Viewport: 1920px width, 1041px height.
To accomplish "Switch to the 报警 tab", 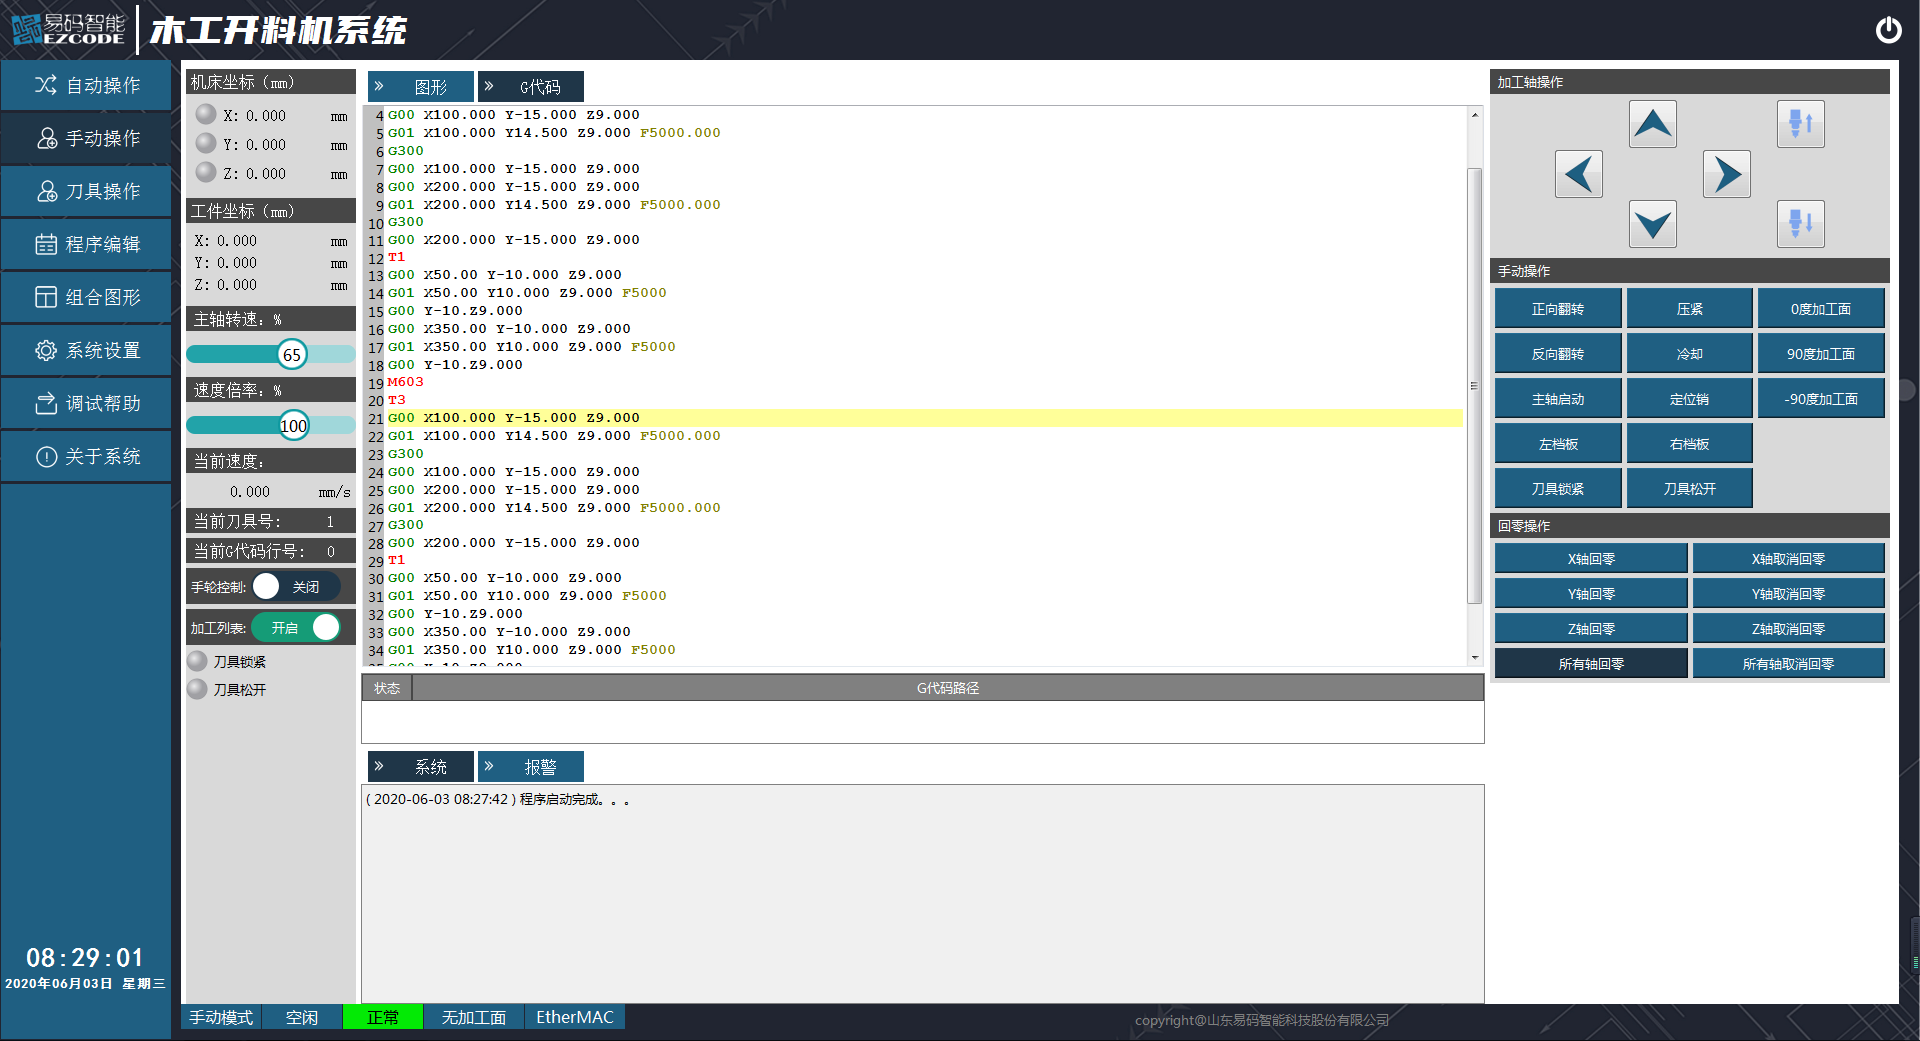I will [x=531, y=767].
